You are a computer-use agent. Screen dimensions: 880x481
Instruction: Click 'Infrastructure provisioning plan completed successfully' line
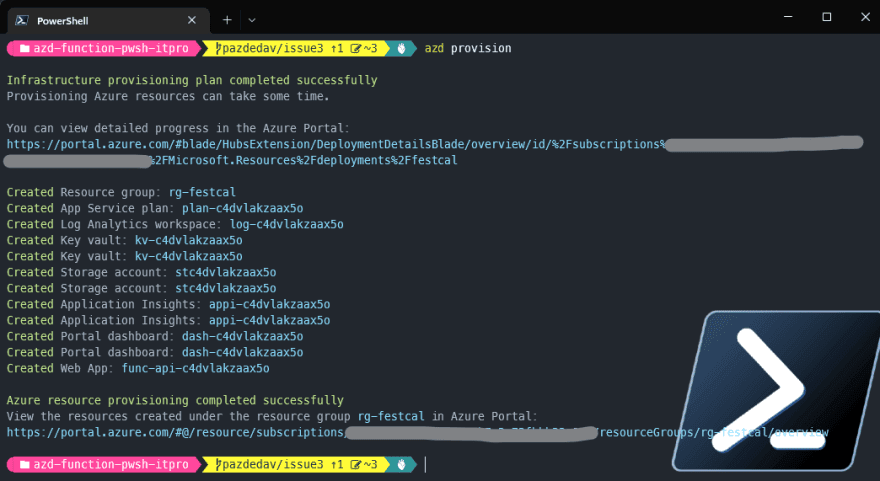[192, 80]
